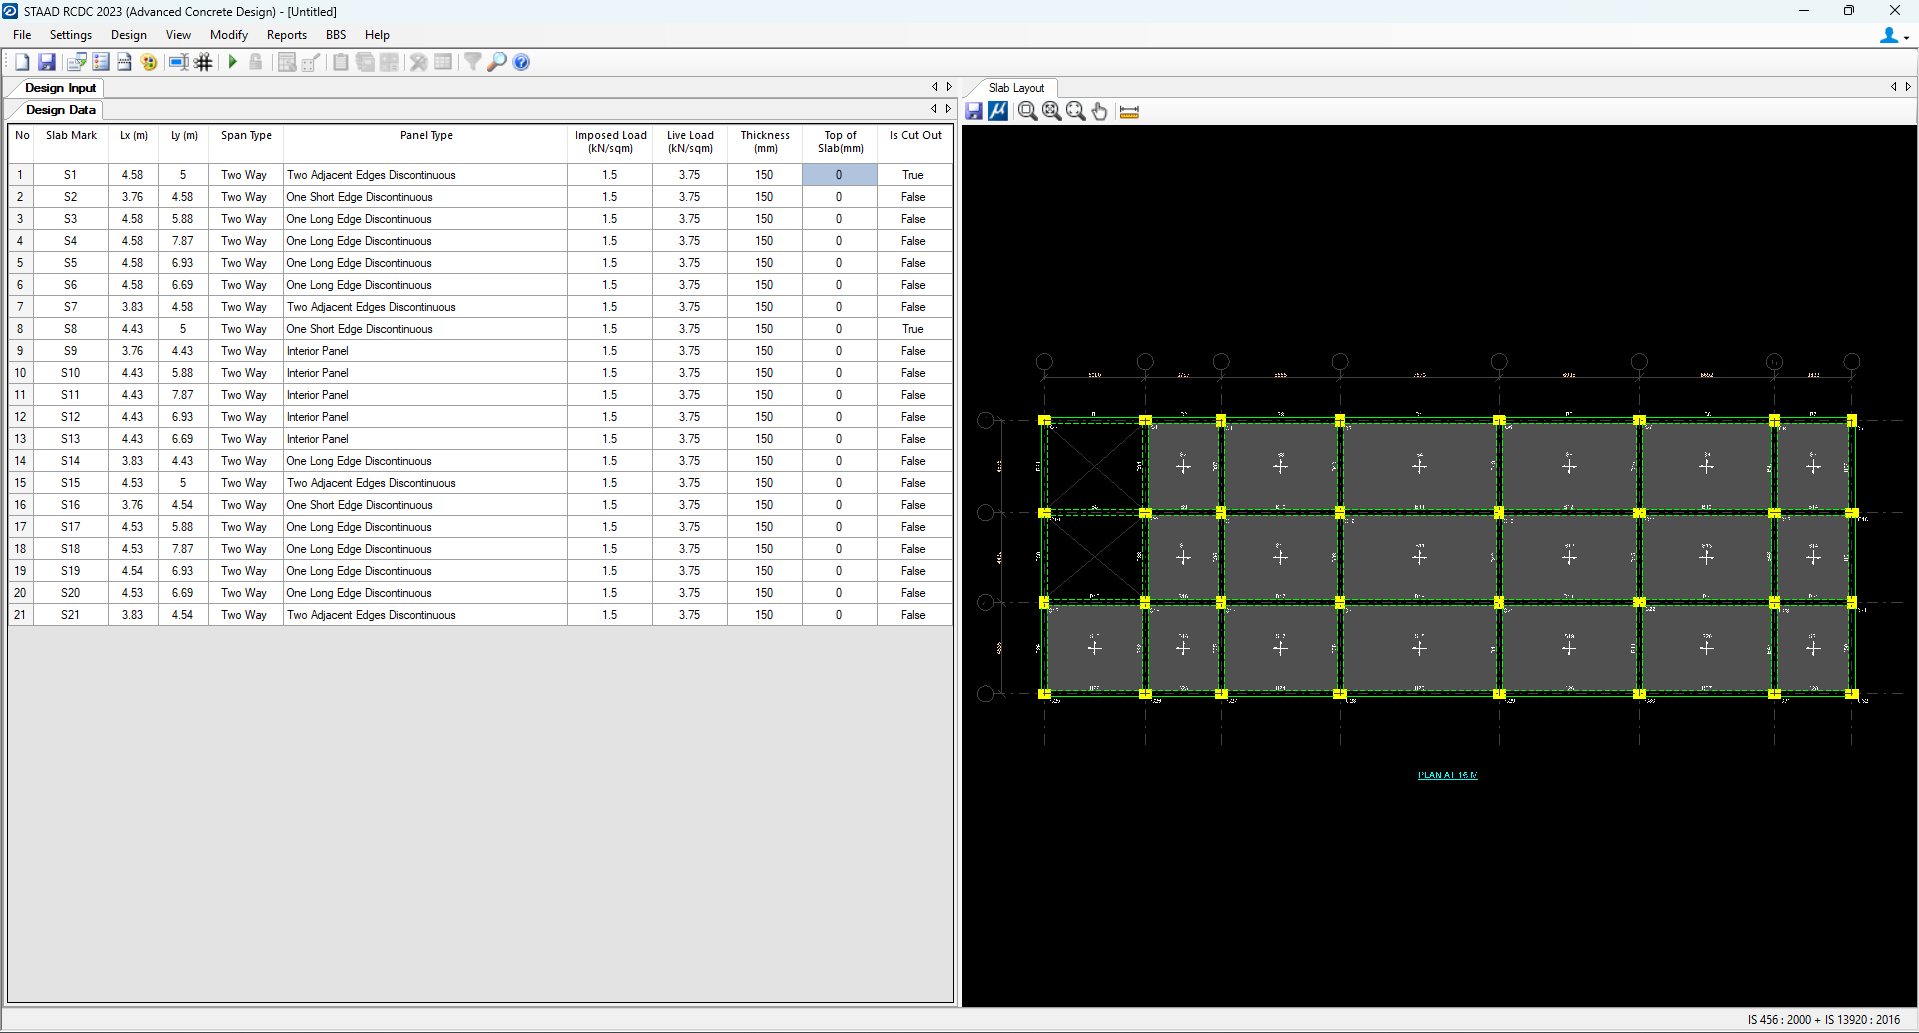The image size is (1919, 1033).
Task: Select Top of Slab cell for S1
Action: (839, 175)
